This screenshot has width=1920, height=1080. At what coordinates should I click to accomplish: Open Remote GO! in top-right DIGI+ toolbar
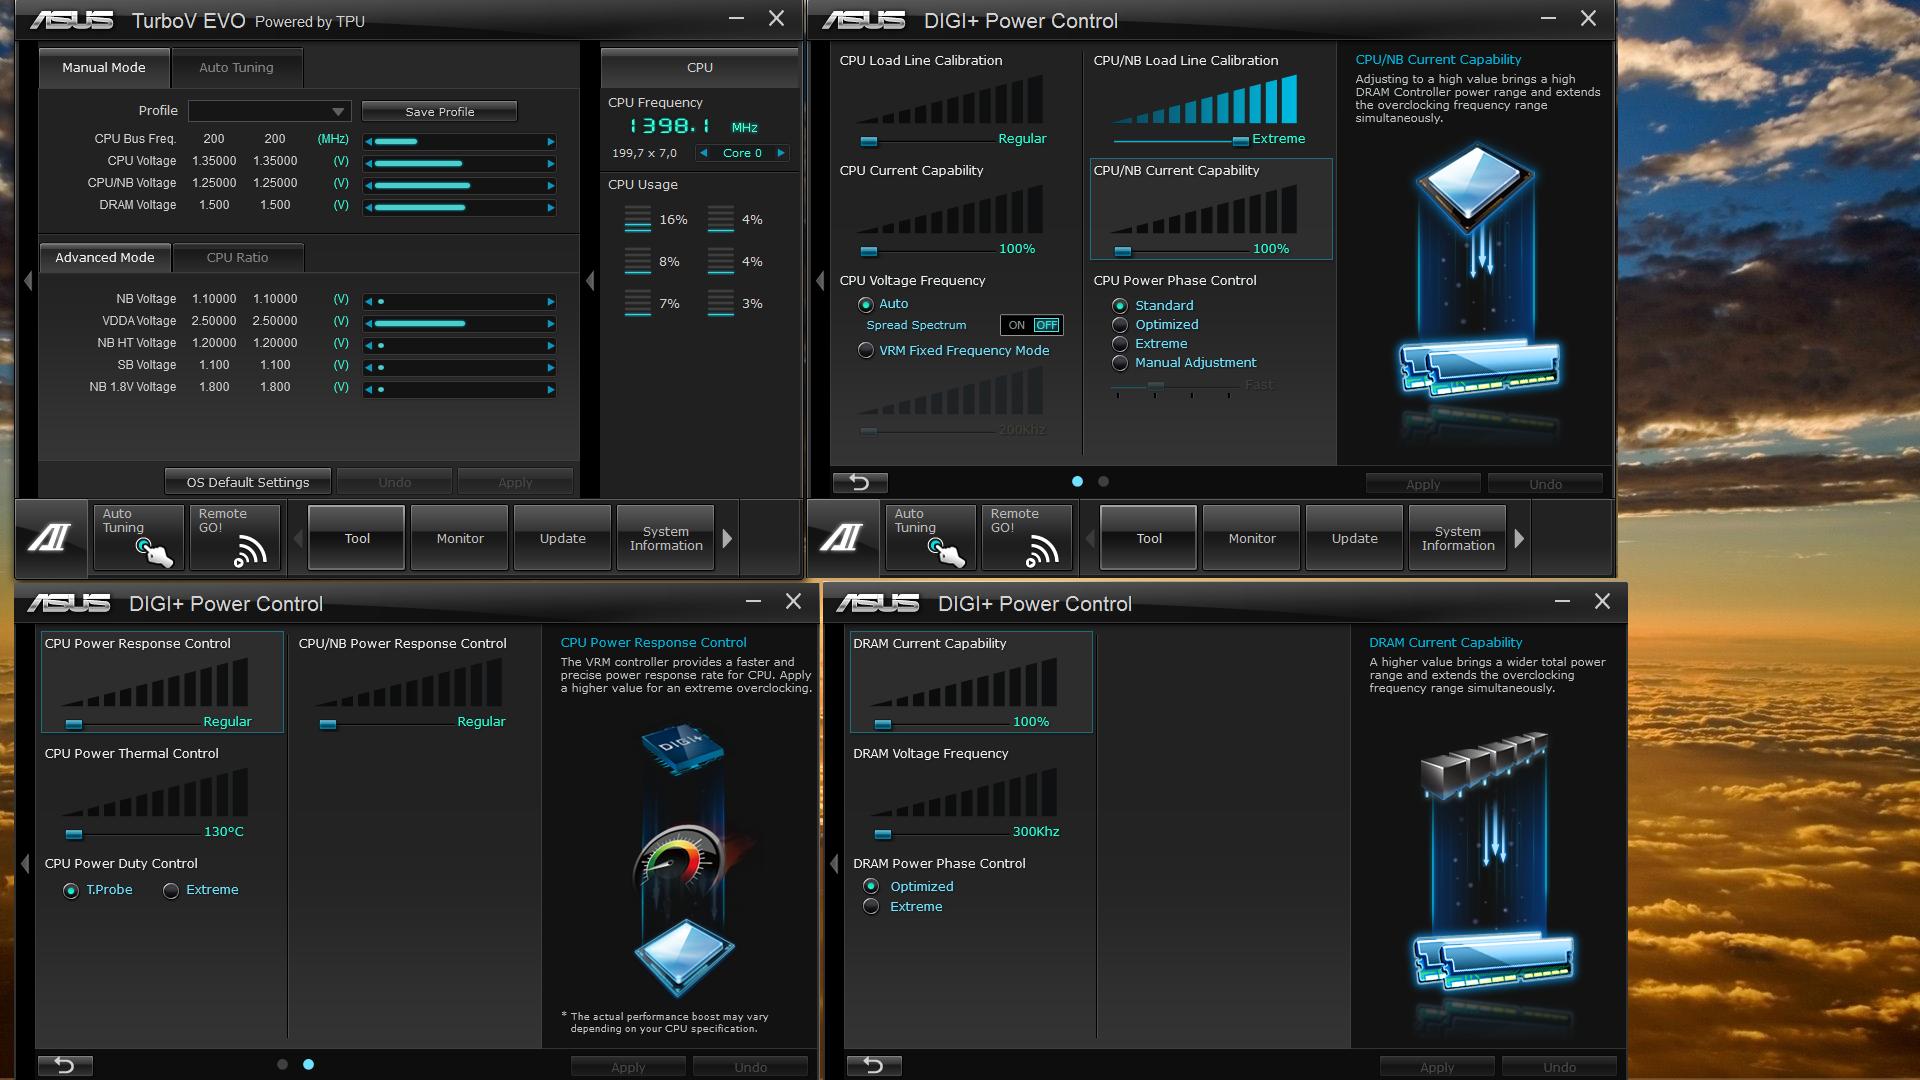tap(1025, 538)
